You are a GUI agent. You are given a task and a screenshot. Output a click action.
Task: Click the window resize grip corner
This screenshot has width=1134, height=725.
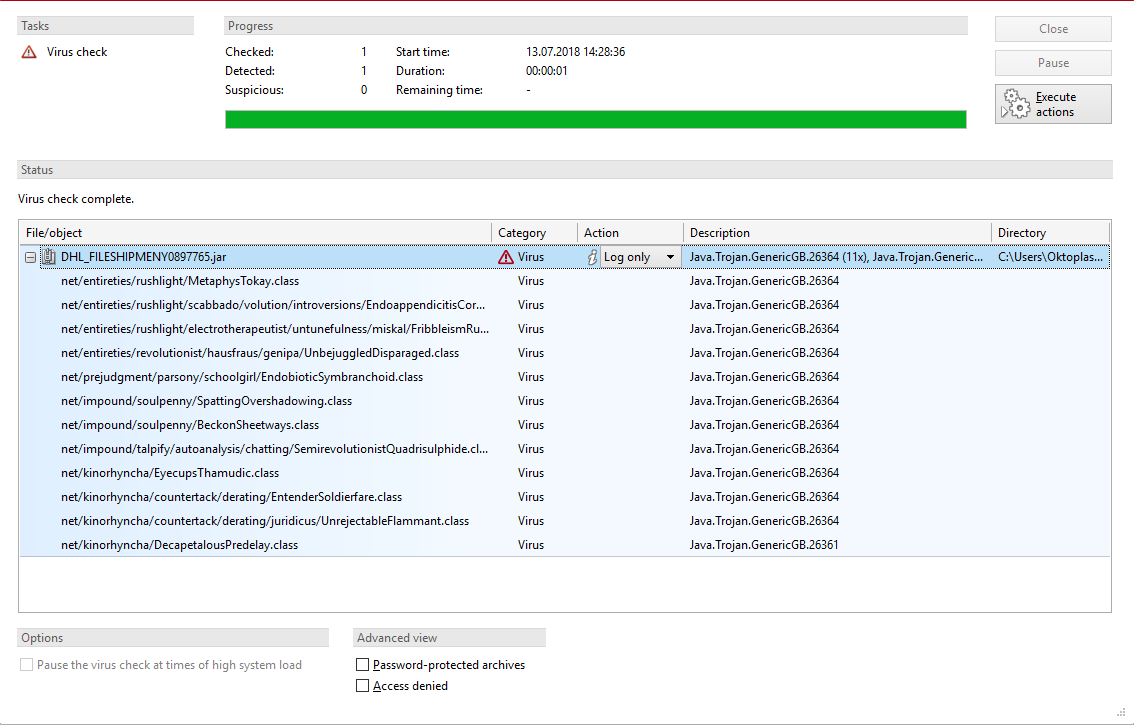[x=1122, y=713]
